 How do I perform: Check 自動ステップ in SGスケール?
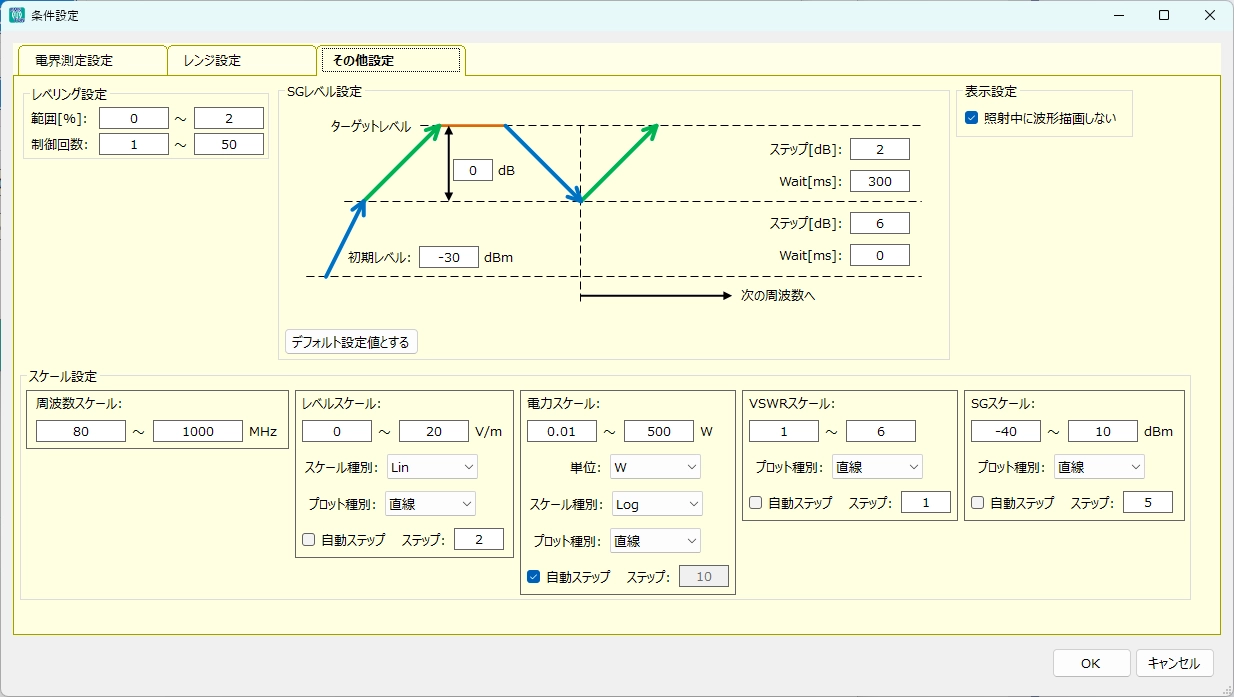click(x=978, y=503)
